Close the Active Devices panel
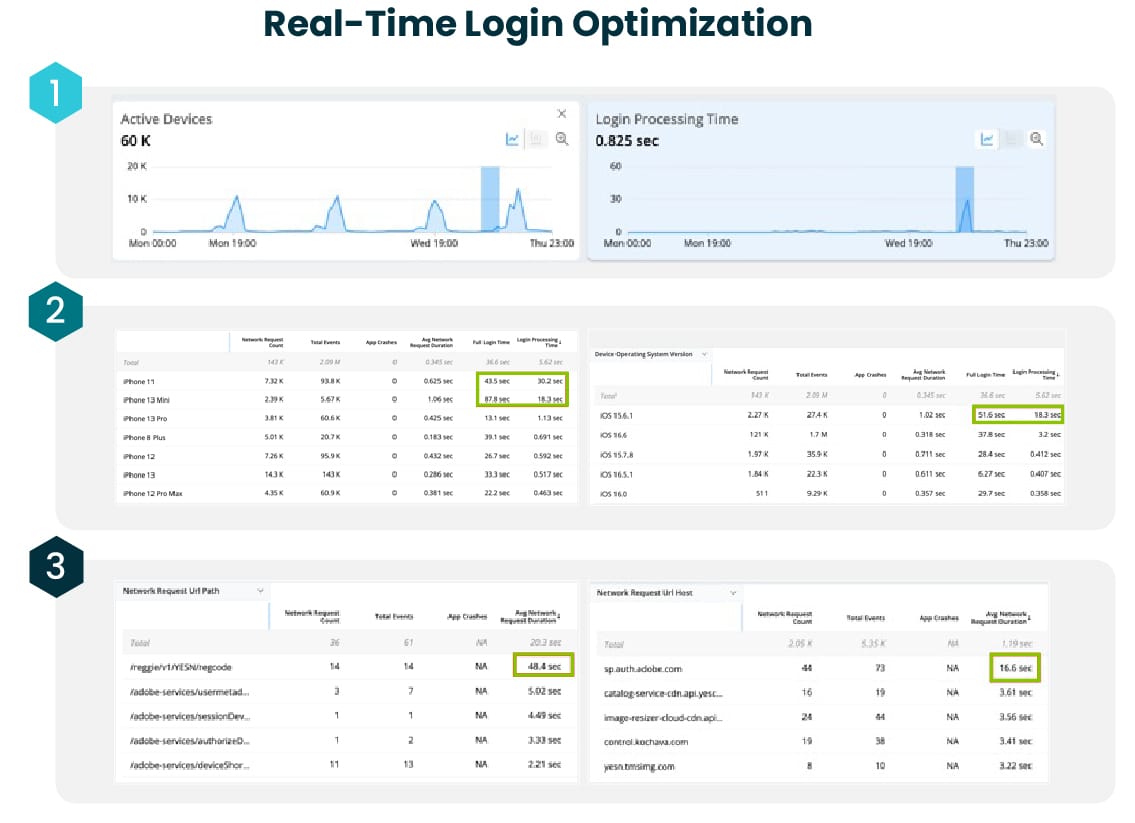1135x823 pixels. [x=562, y=114]
